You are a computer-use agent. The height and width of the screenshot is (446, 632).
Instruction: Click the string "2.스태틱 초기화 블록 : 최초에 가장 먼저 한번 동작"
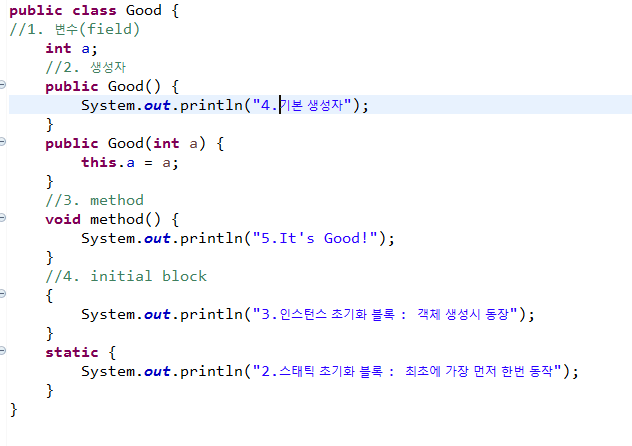click(407, 371)
